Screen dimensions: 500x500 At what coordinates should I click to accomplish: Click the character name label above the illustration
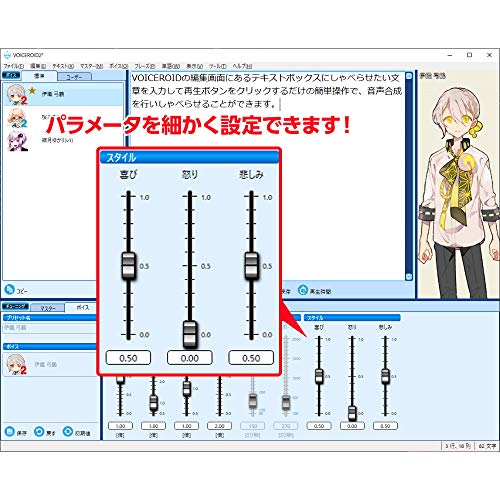(x=432, y=76)
